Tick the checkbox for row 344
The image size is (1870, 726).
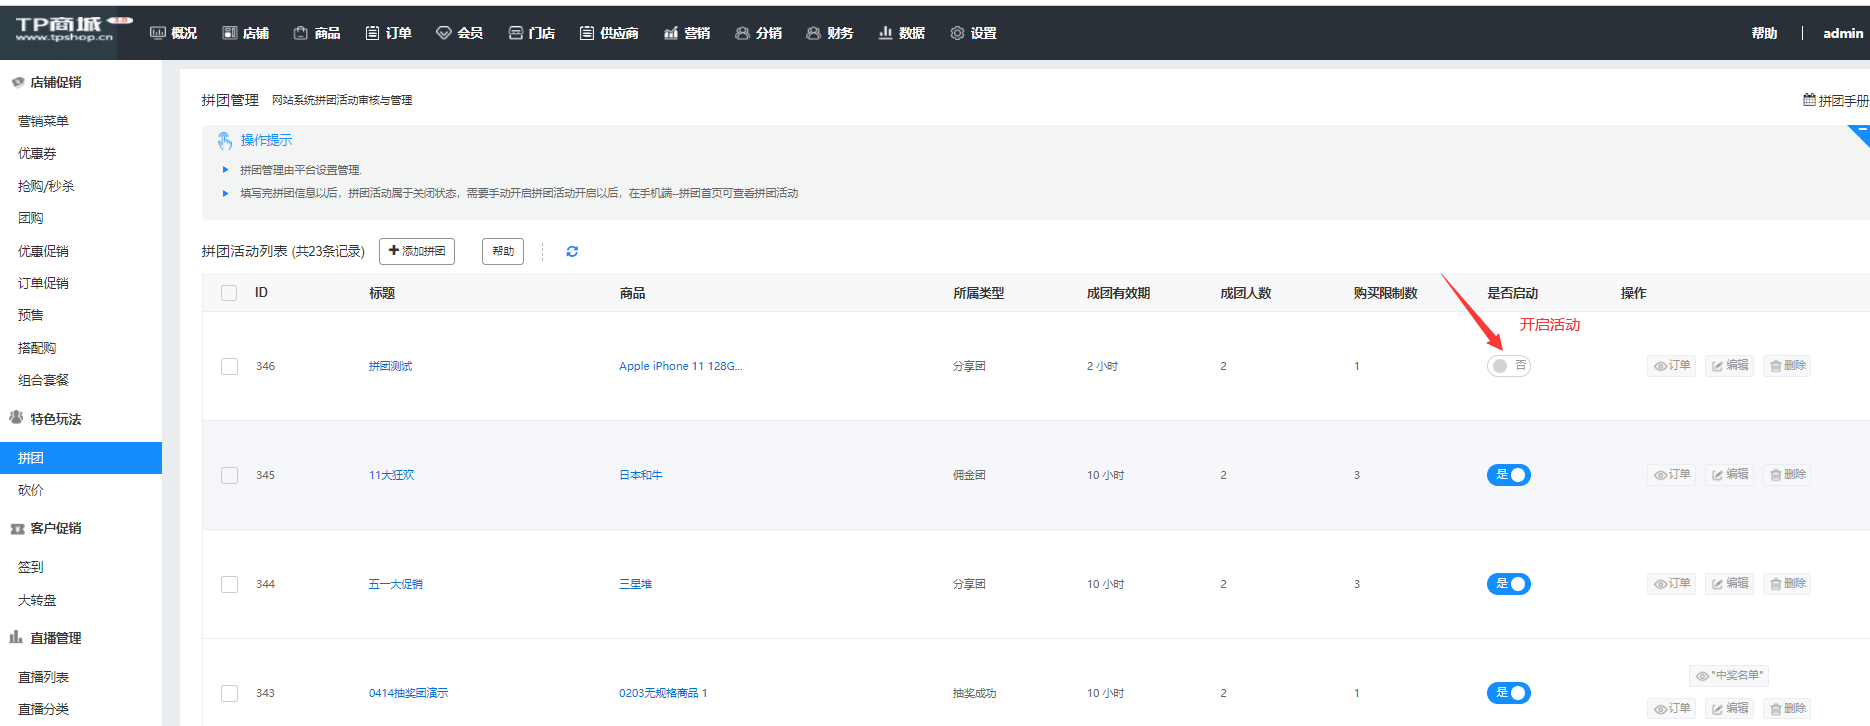230,584
